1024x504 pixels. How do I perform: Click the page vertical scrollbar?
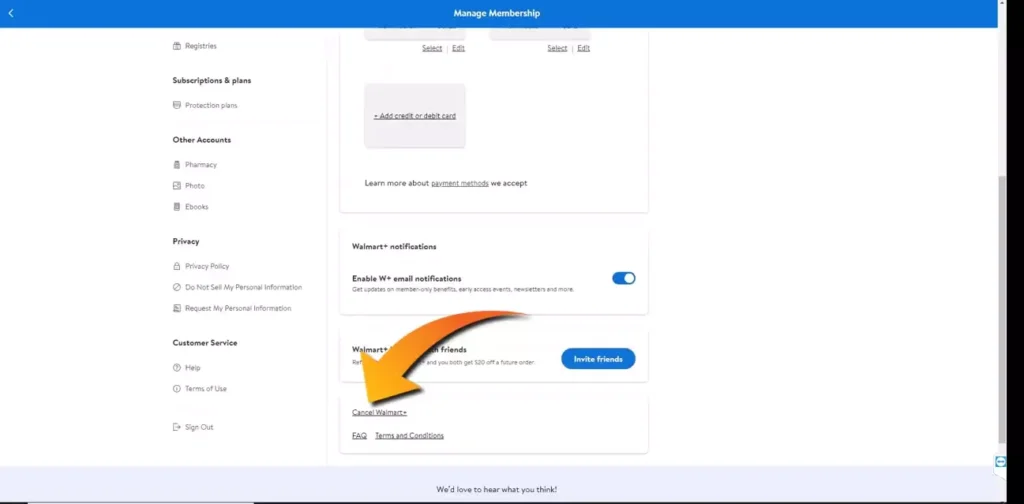tap(1002, 310)
